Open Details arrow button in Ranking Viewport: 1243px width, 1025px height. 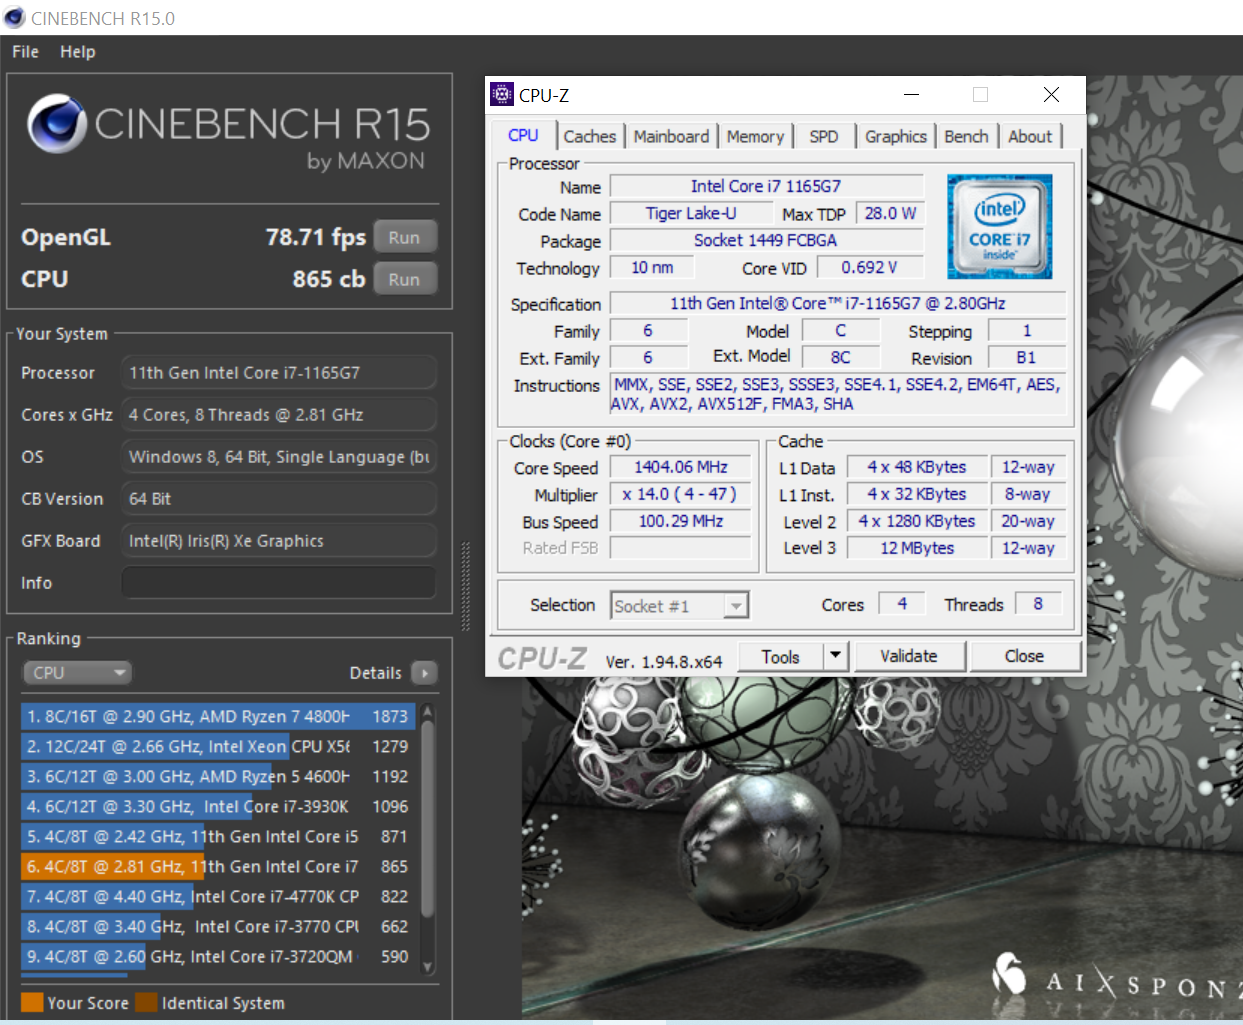[x=425, y=673]
